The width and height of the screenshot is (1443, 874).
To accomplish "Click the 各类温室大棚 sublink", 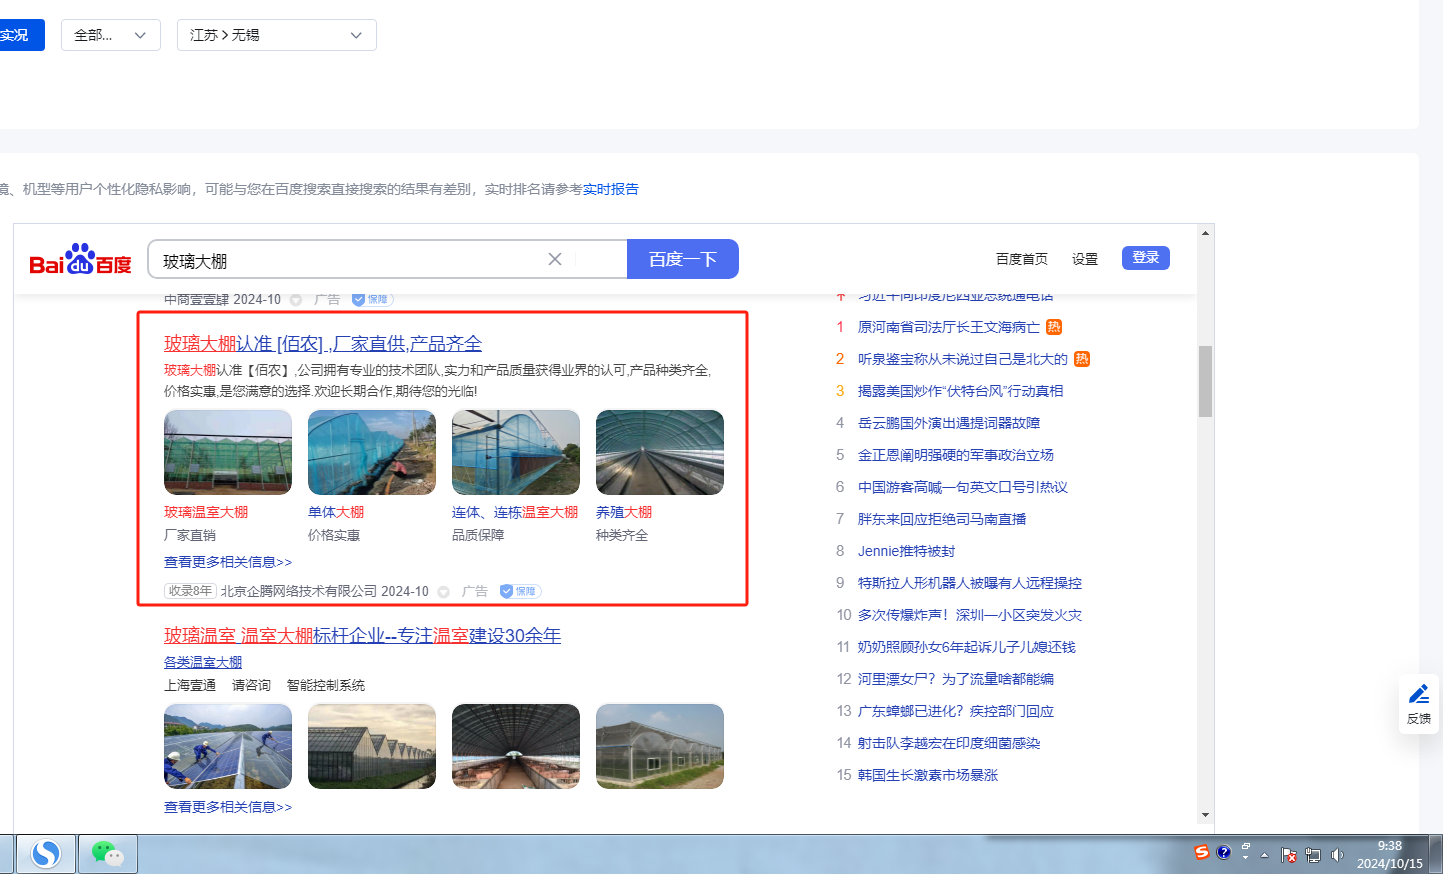I will pos(203,662).
